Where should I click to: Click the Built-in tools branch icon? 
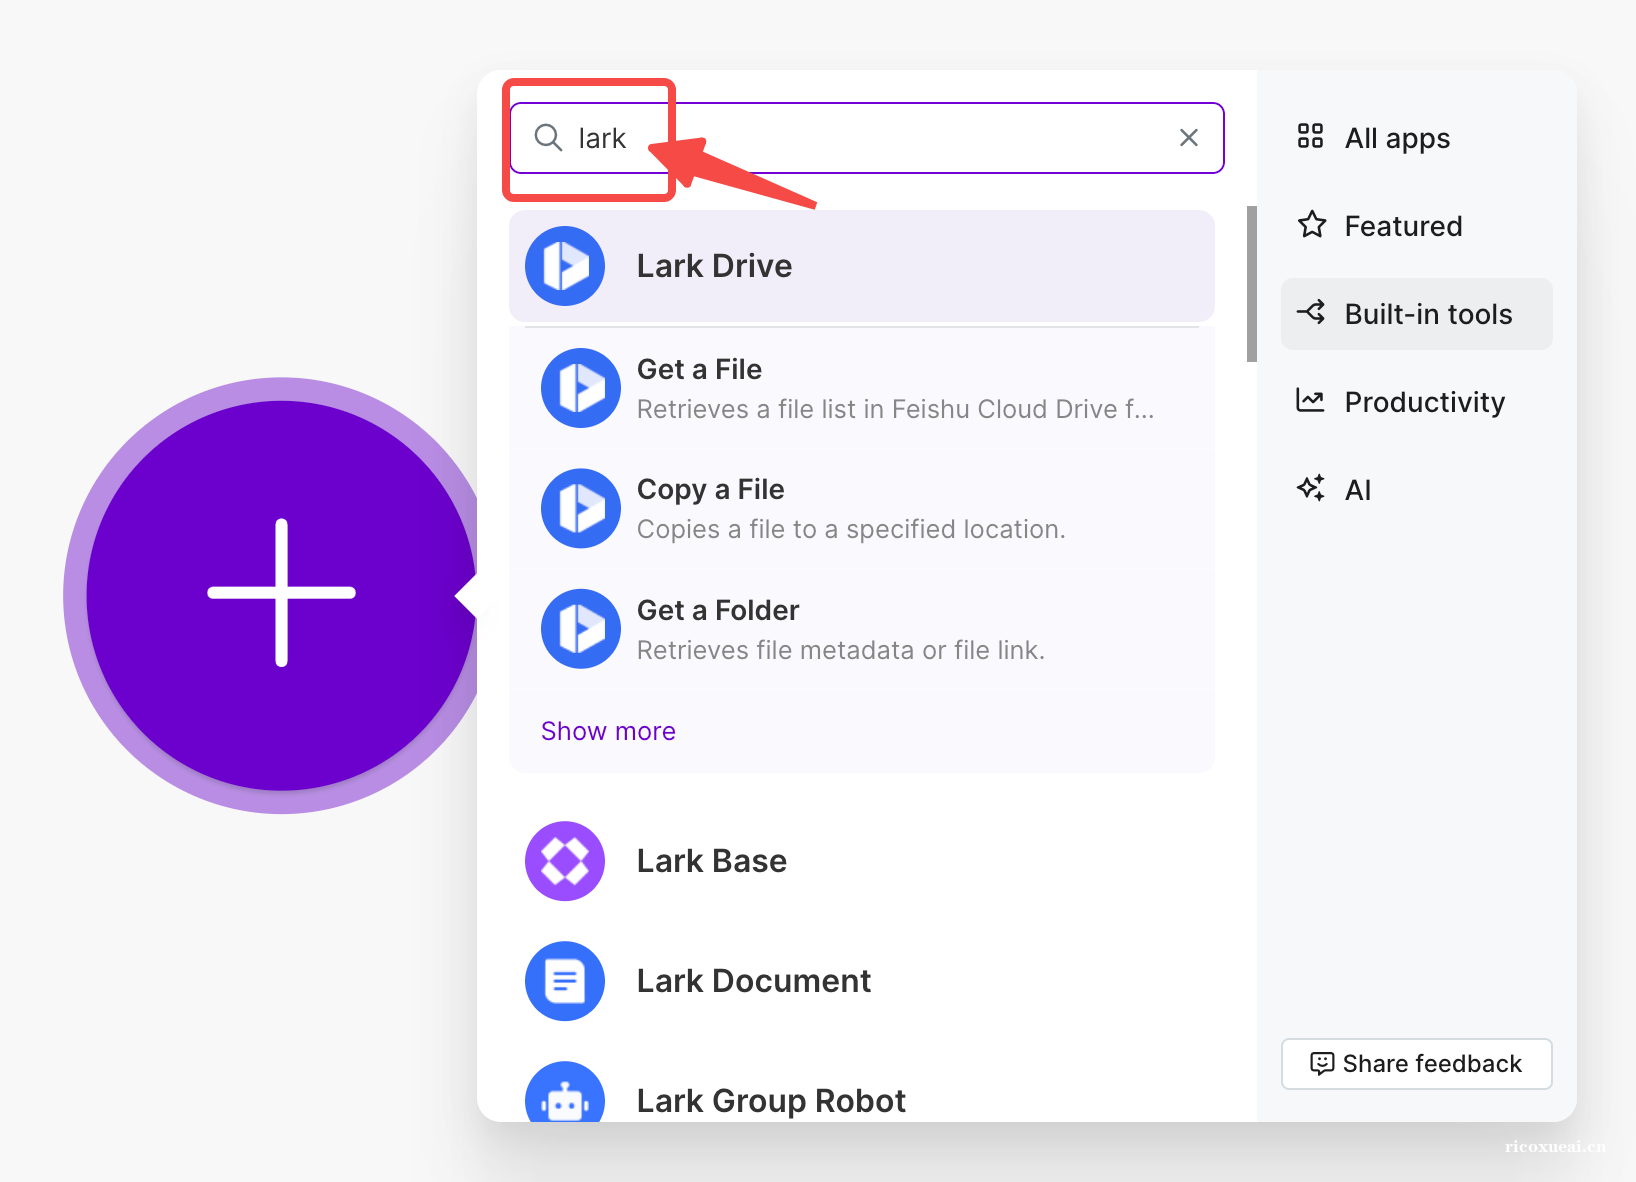click(x=1311, y=312)
